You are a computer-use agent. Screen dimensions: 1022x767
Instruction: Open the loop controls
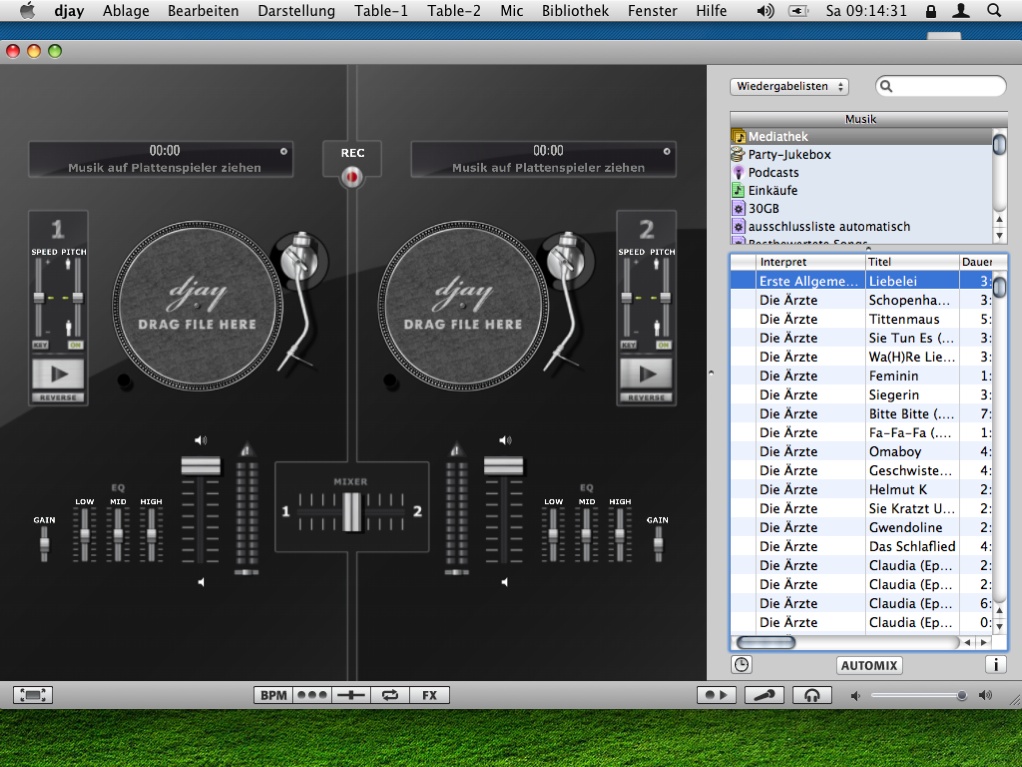click(x=390, y=695)
